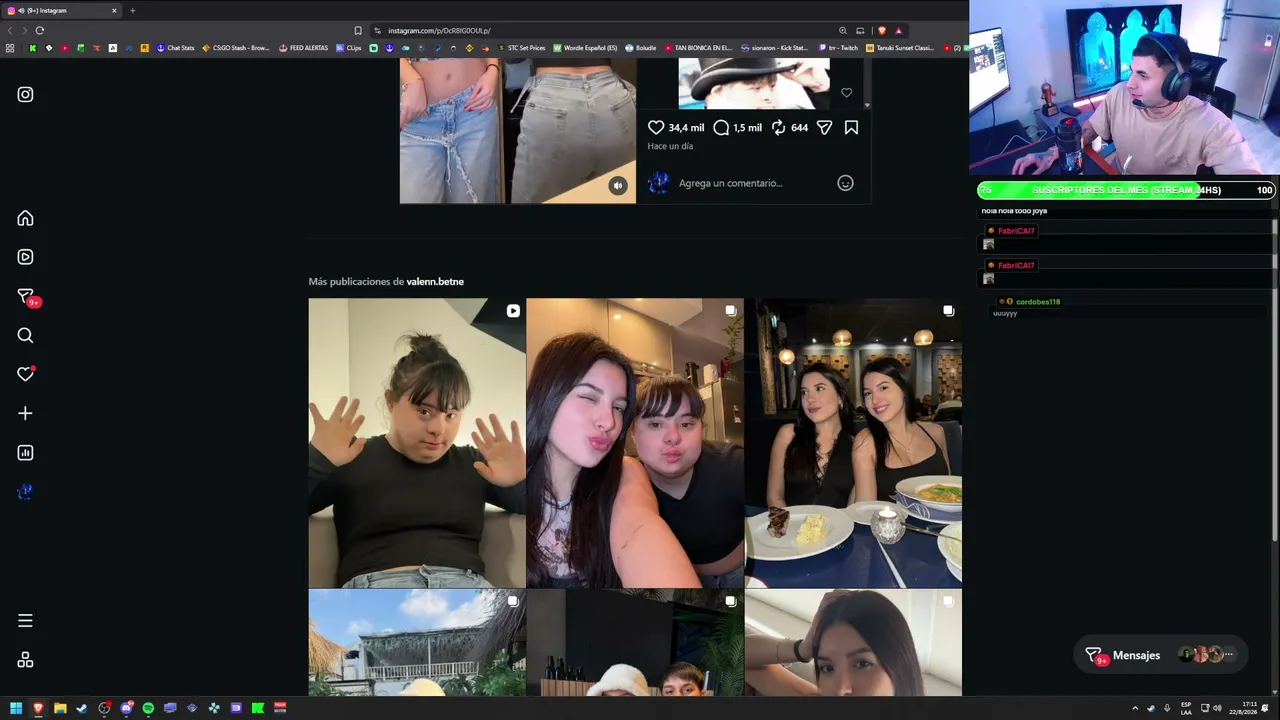Open the reel thumbnail with waving hands
The height and width of the screenshot is (720, 1280).
click(x=417, y=443)
